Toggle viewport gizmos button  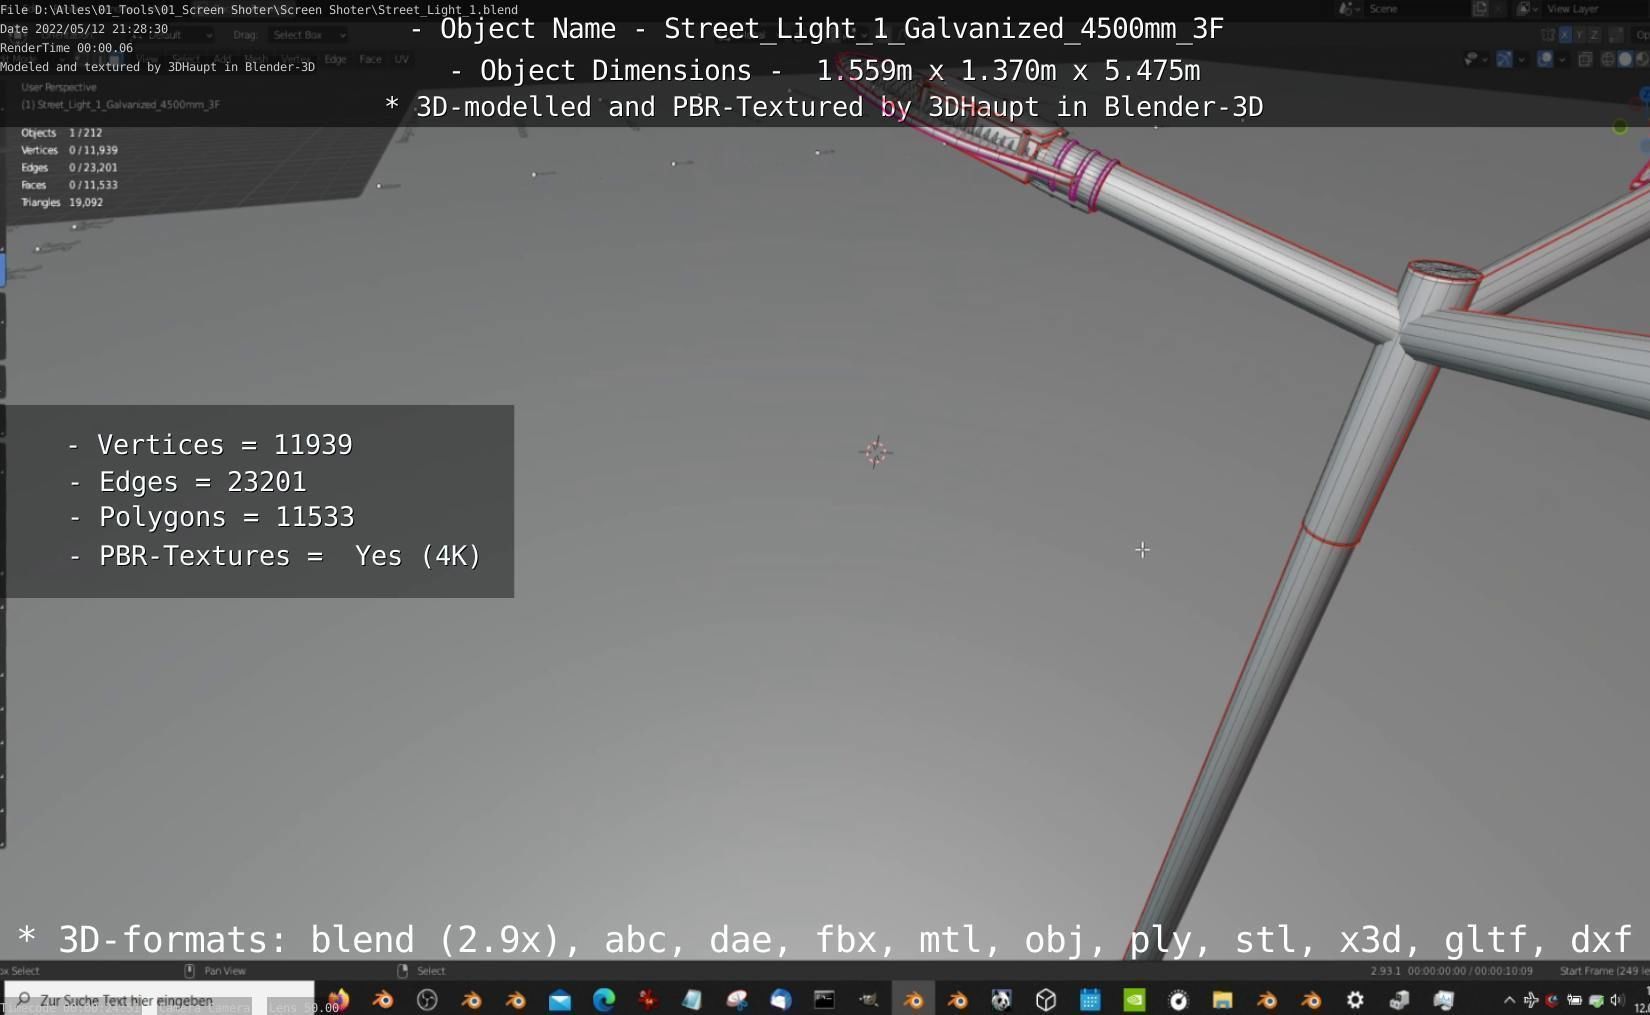coord(1504,59)
